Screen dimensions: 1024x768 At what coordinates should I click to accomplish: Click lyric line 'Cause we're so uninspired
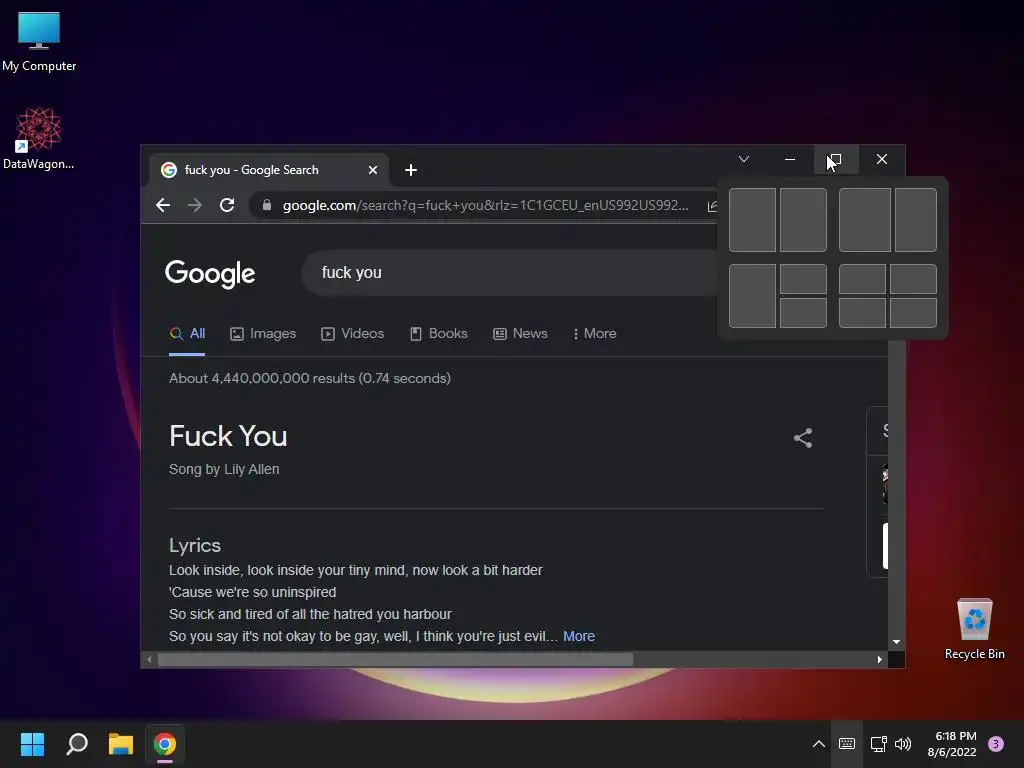click(253, 592)
